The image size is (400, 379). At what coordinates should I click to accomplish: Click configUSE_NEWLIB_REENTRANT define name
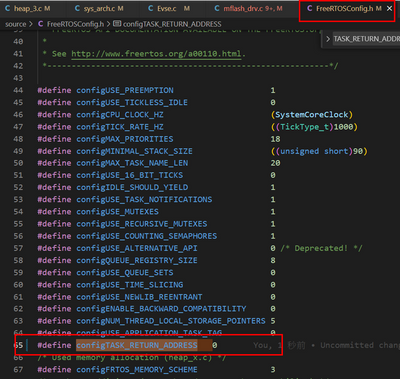click(x=139, y=297)
